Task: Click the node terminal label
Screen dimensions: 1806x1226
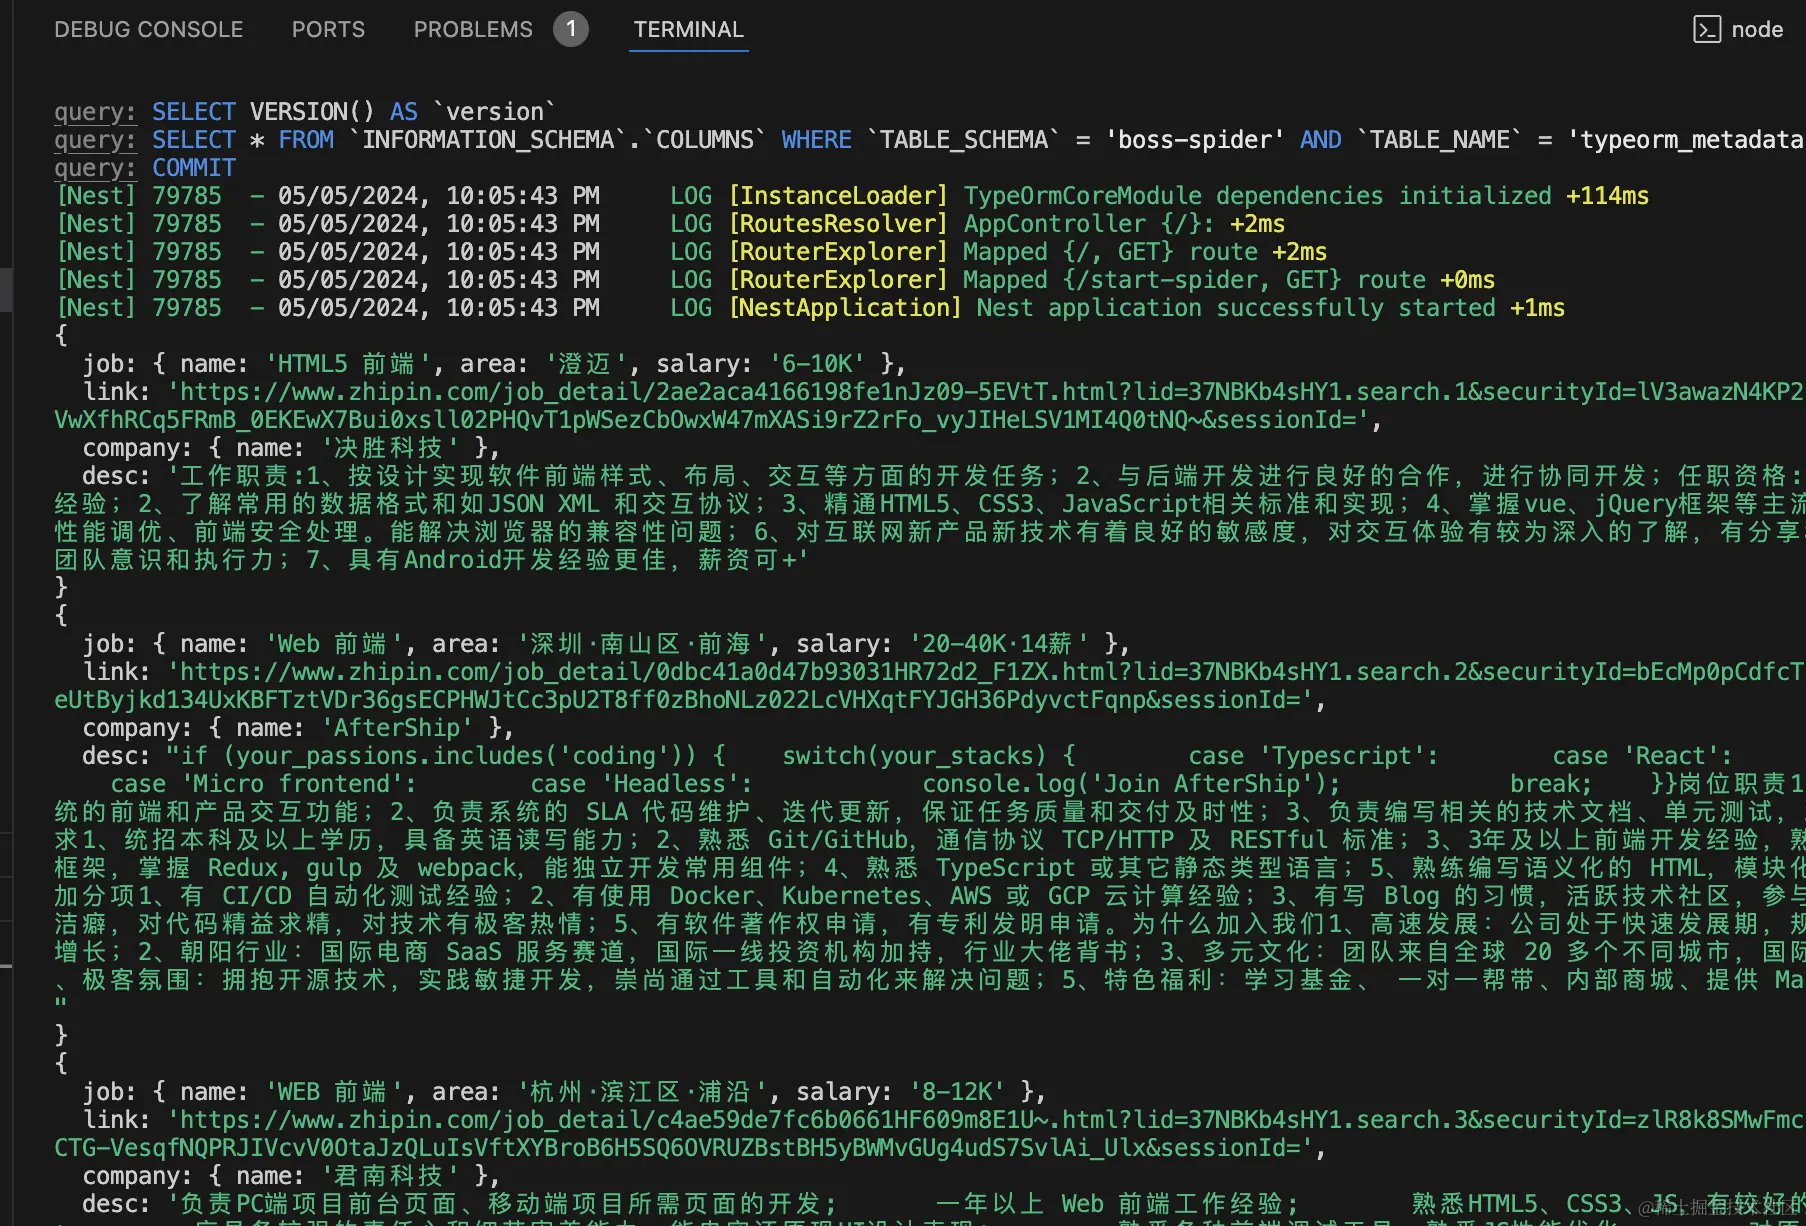Action: tap(1757, 30)
